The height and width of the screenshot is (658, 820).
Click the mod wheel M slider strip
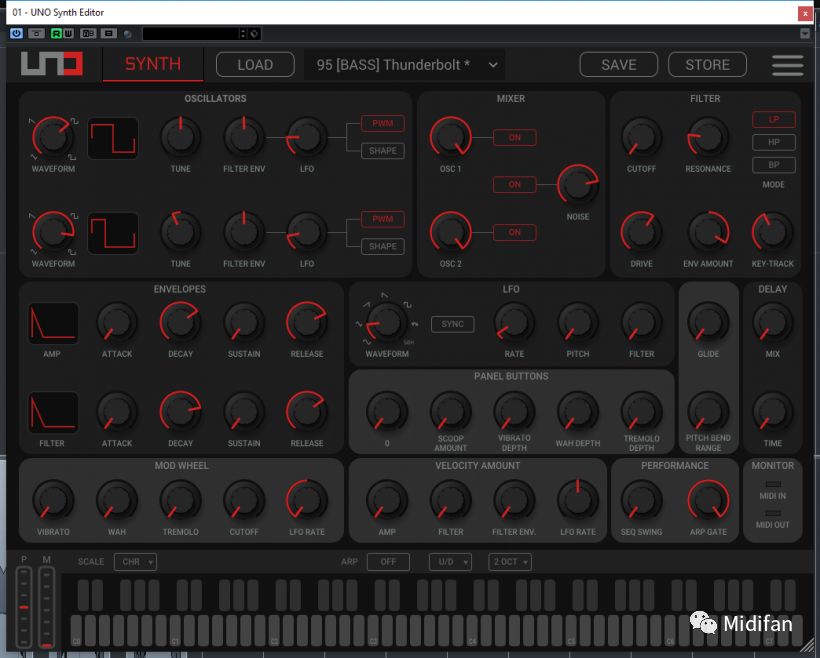pyautogui.click(x=47, y=608)
